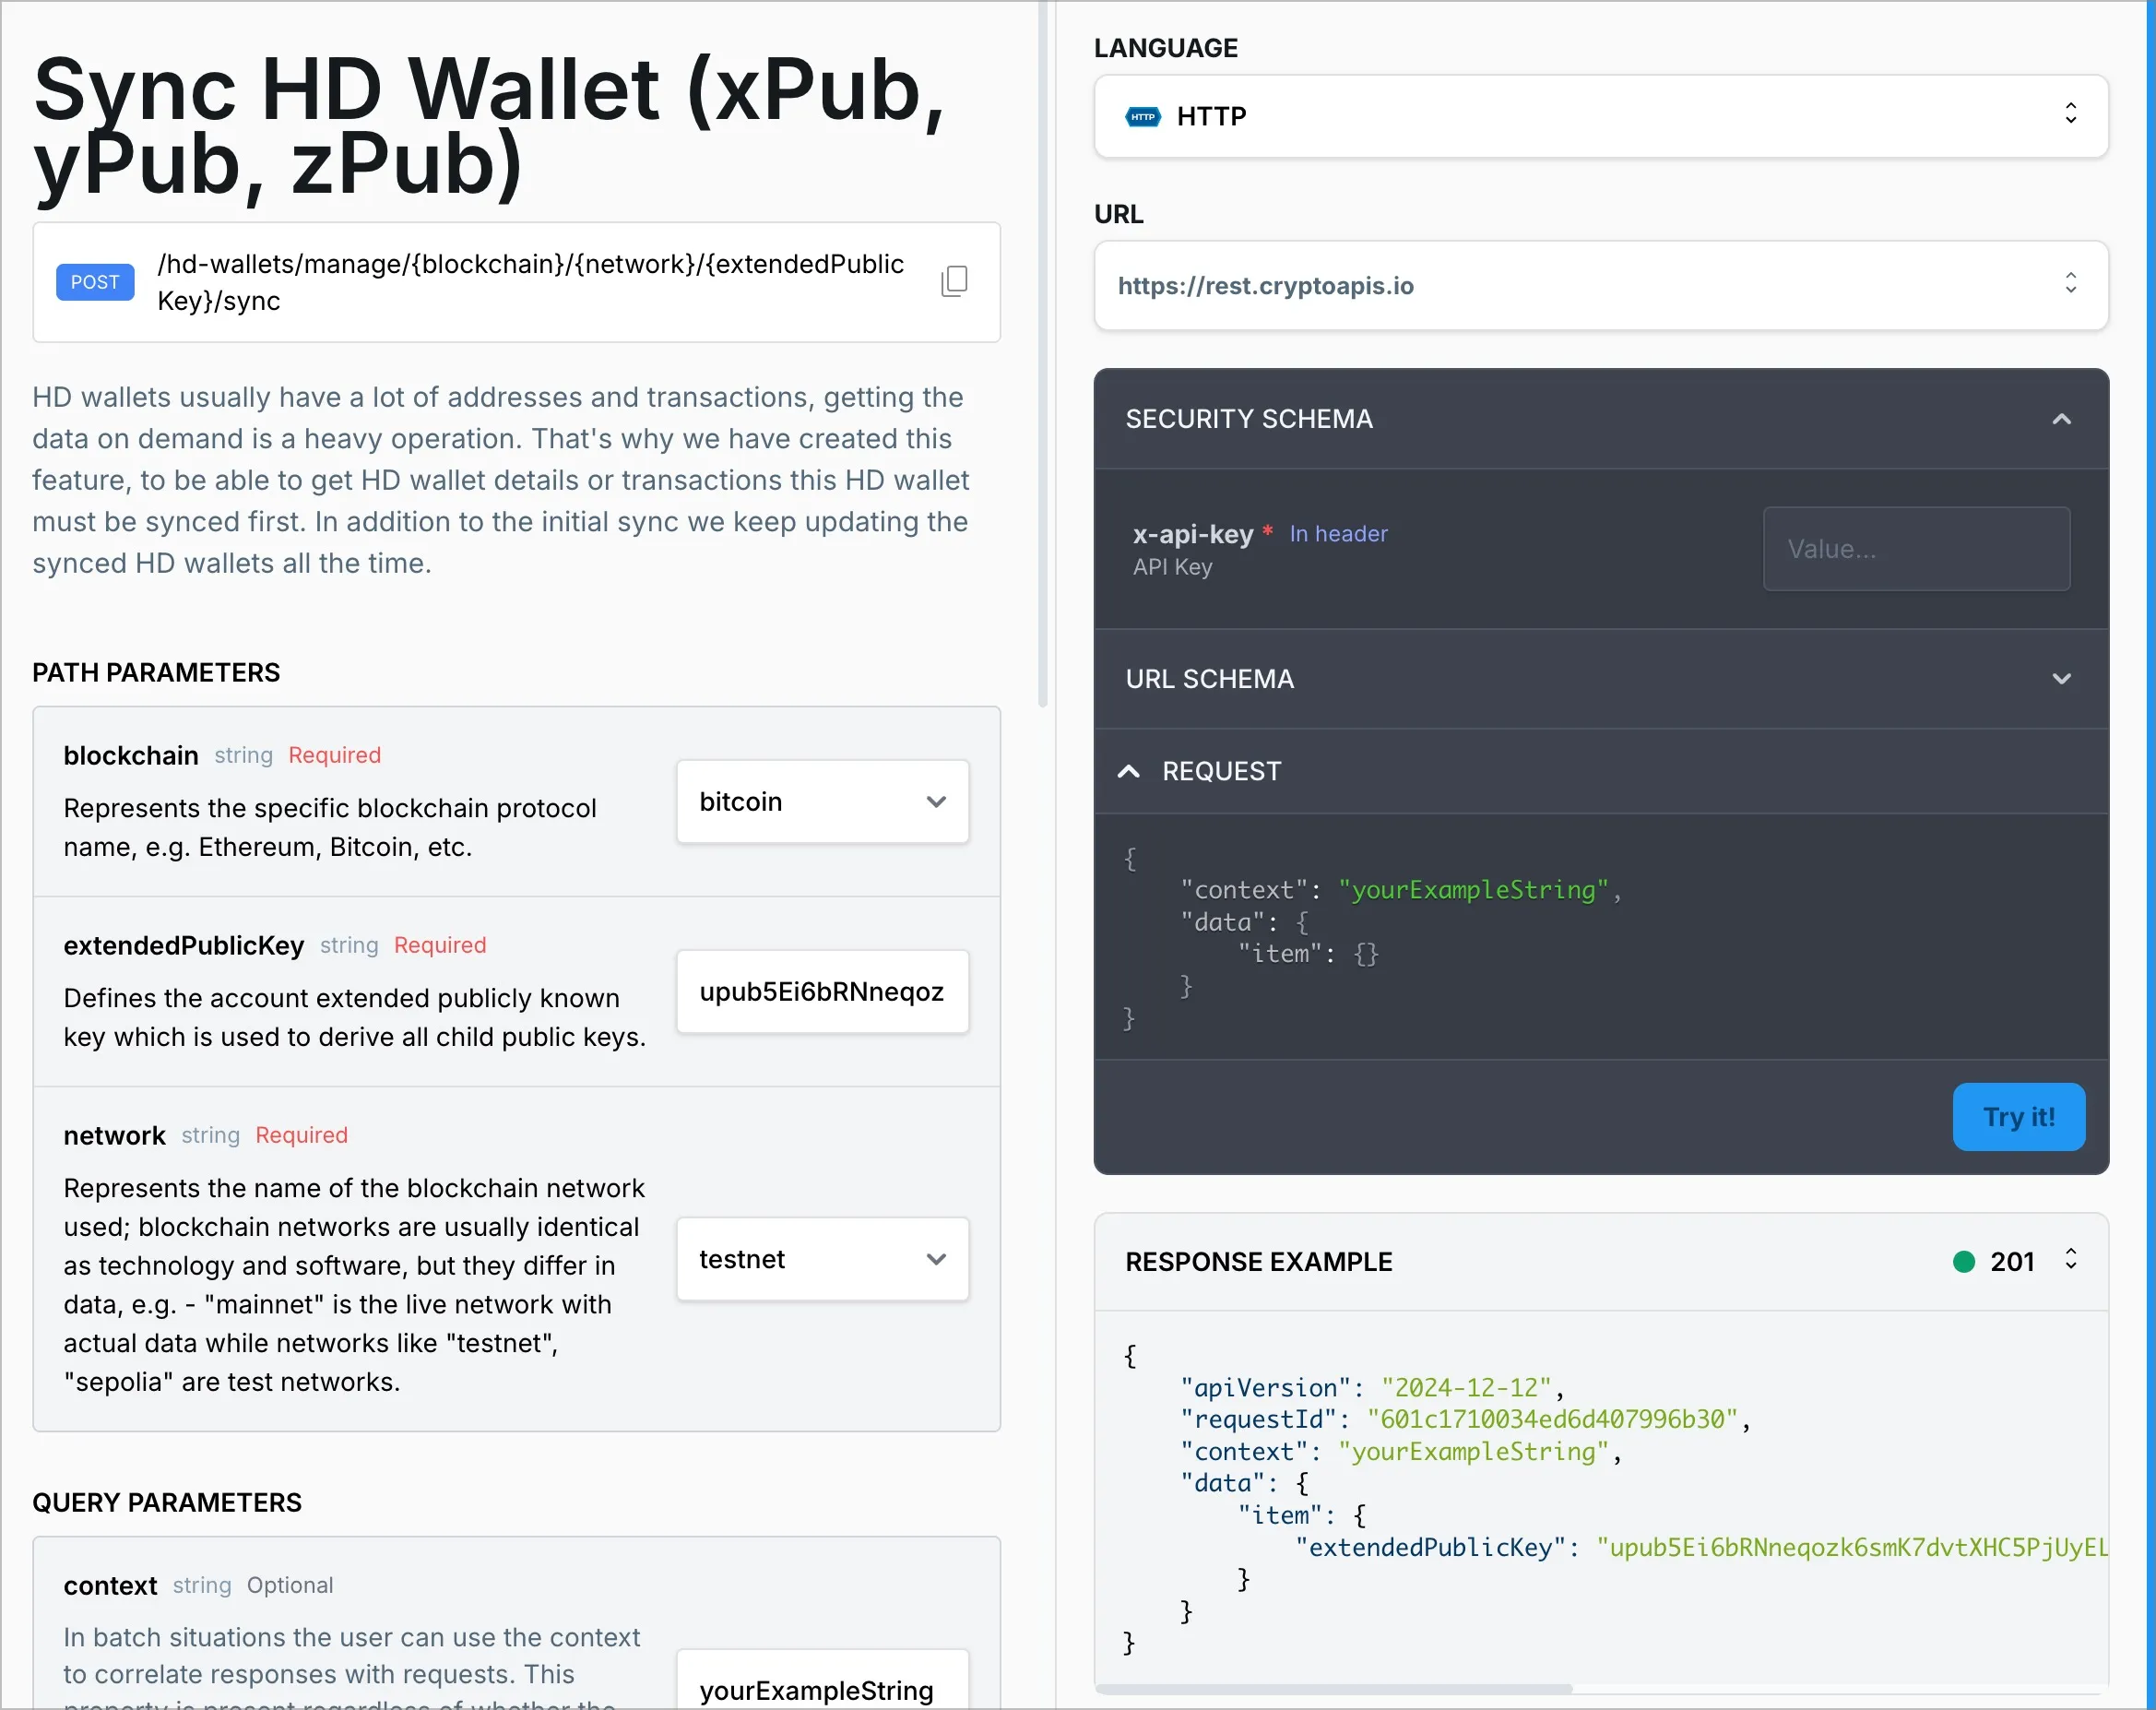Screen dimensions: 2156x1710
Task: Expand the URL SCHEMA section
Action: tap(1600, 679)
